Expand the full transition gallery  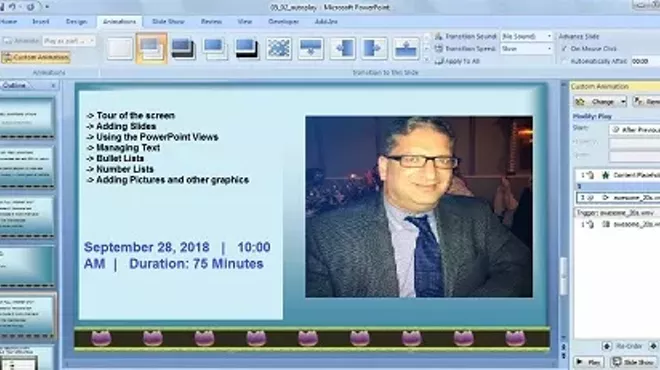click(x=426, y=61)
